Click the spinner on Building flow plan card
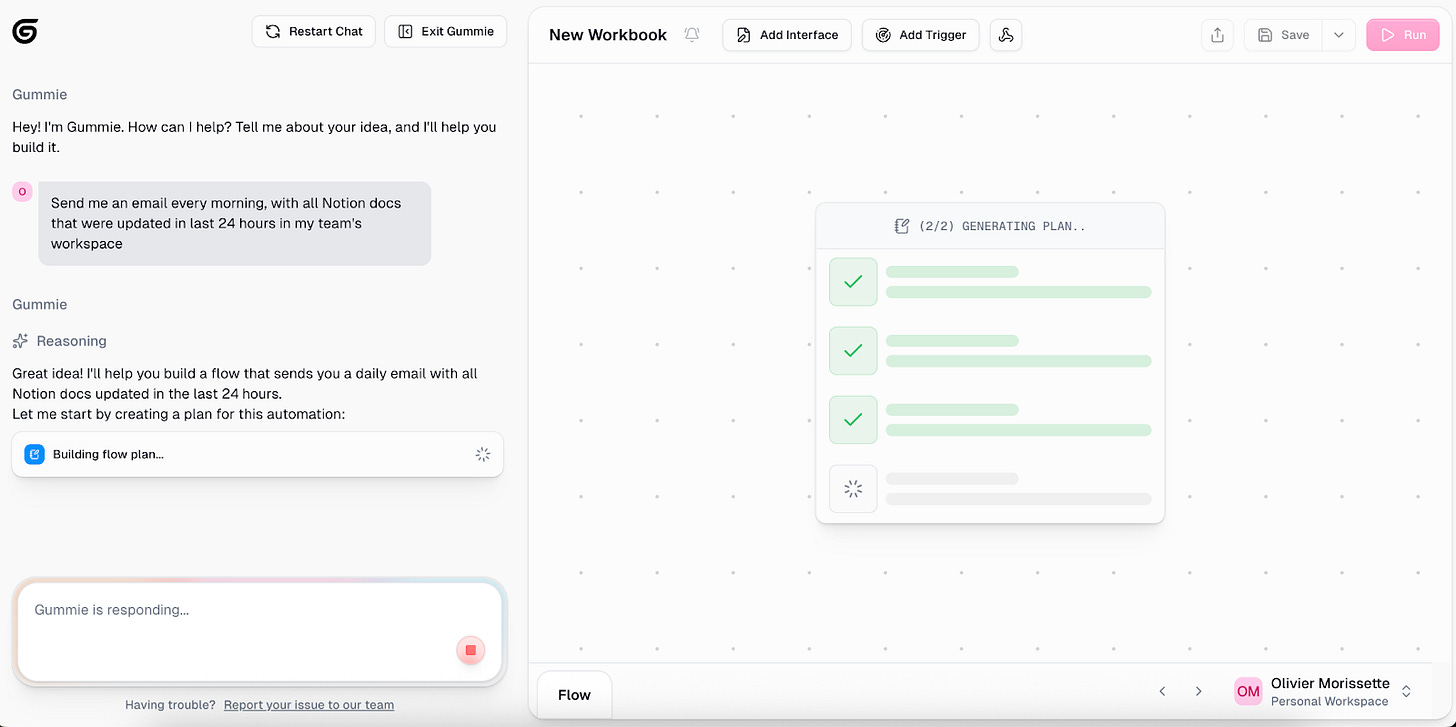This screenshot has height=727, width=1456. pyautogui.click(x=483, y=454)
